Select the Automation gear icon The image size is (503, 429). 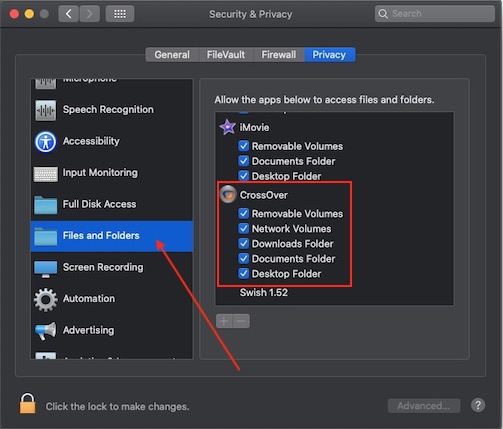point(46,300)
